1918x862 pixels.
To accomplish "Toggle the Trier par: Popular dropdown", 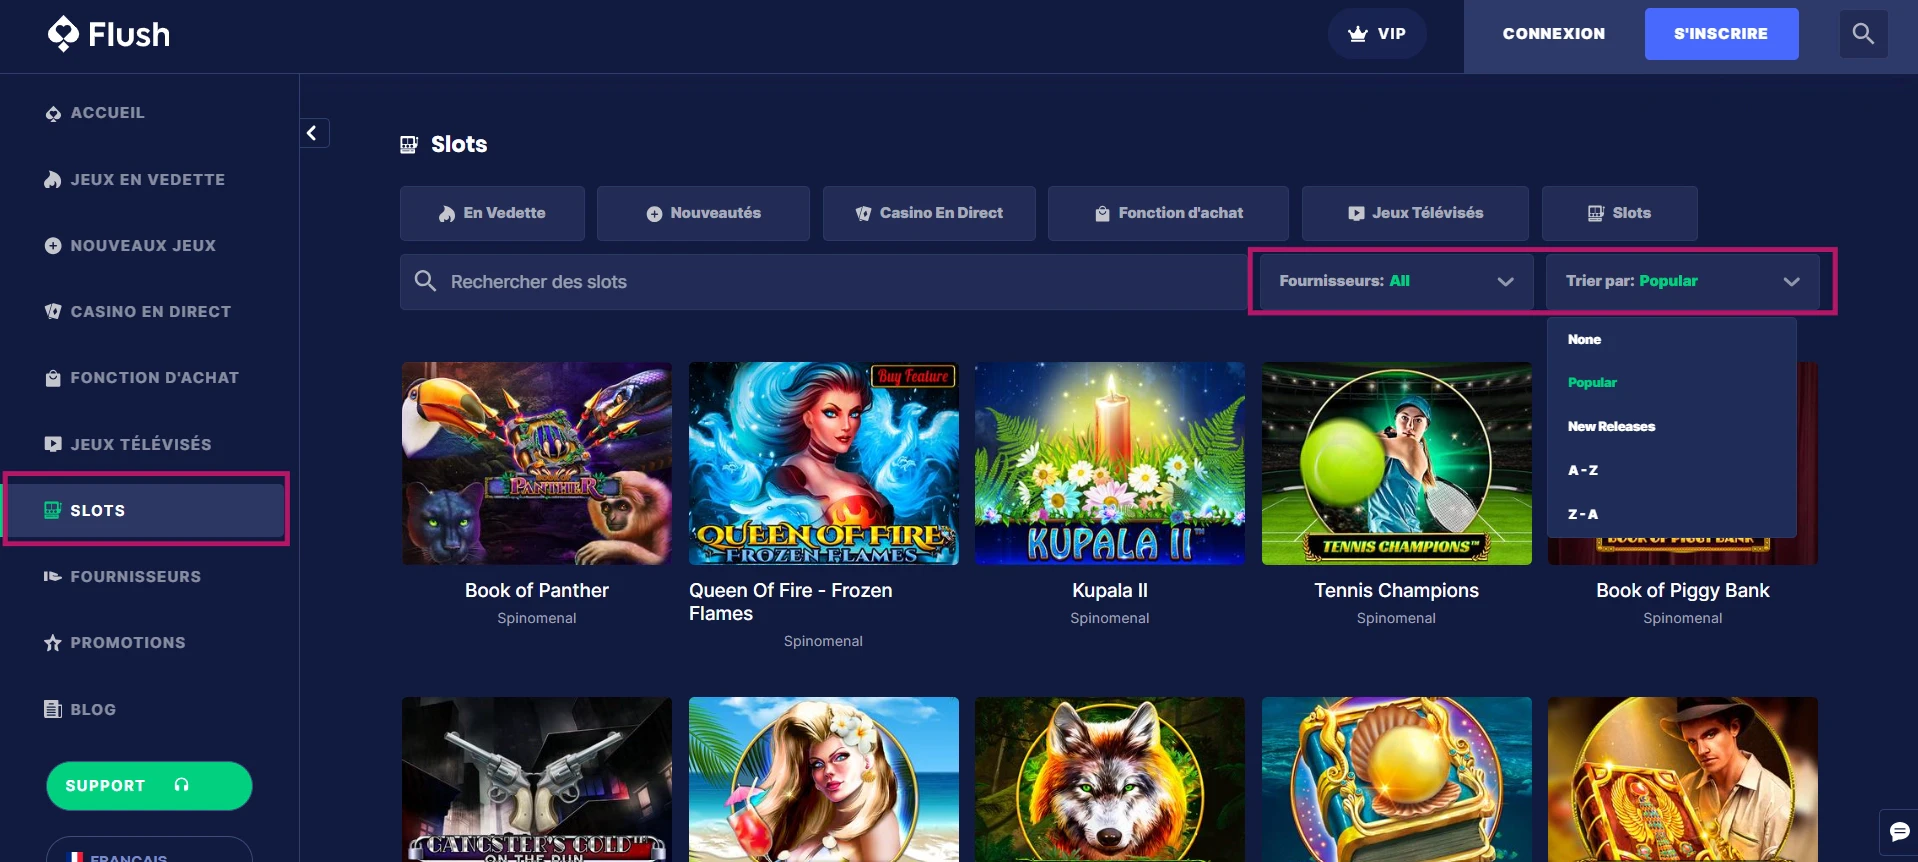I will (1683, 282).
